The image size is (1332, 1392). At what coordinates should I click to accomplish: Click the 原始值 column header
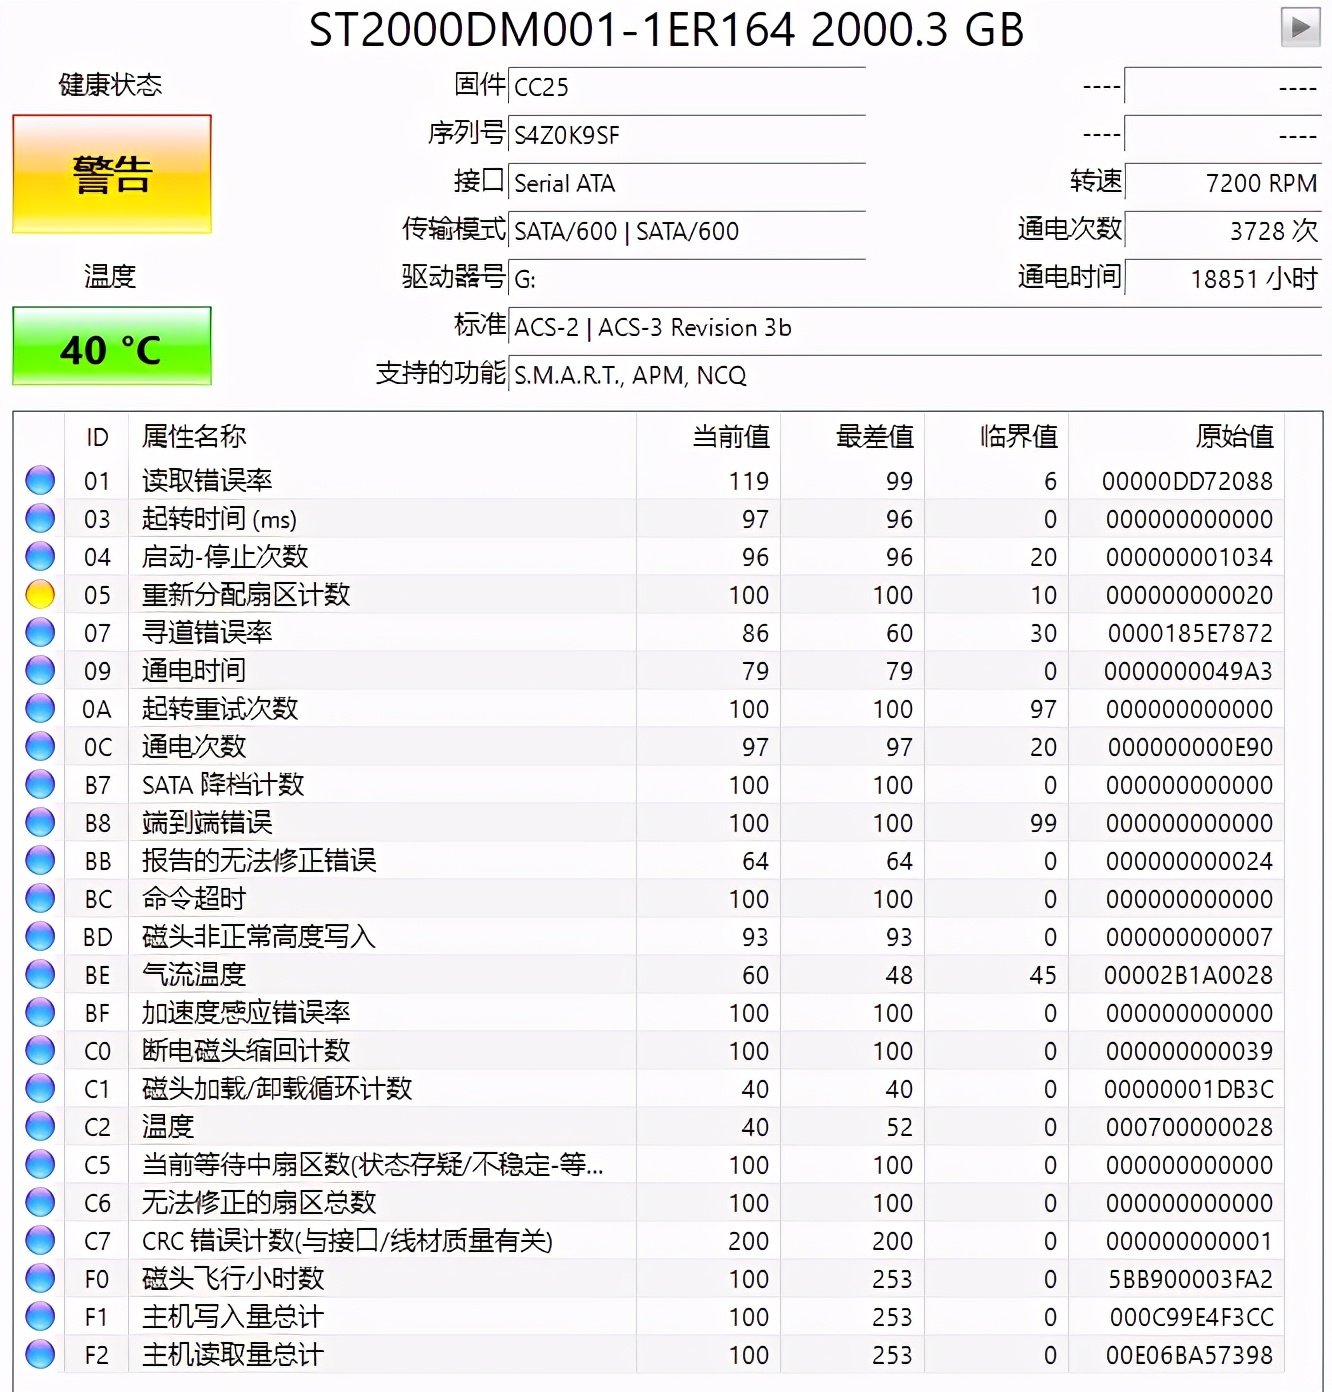click(1177, 437)
